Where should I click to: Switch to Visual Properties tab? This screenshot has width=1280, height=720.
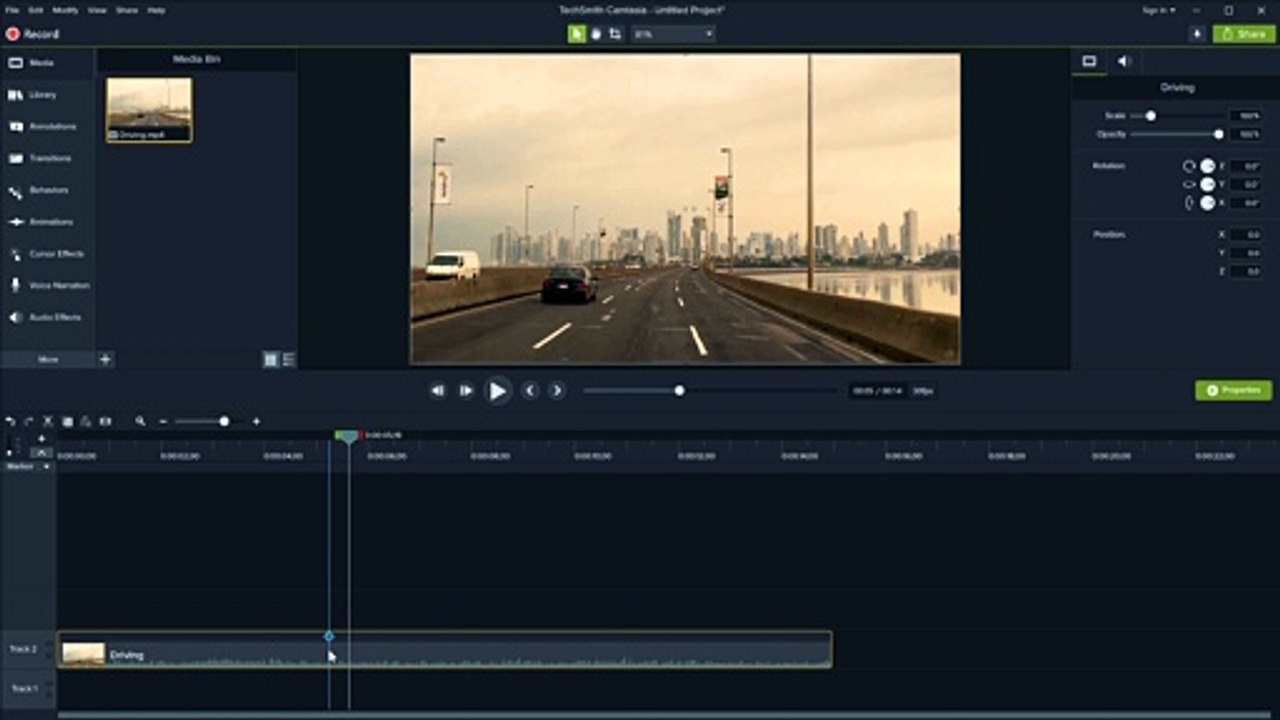tap(1089, 61)
